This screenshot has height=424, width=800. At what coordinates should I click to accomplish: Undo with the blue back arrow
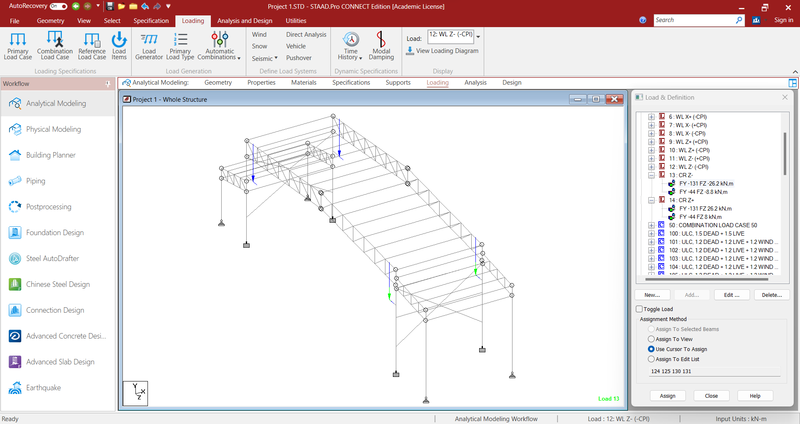click(x=145, y=7)
